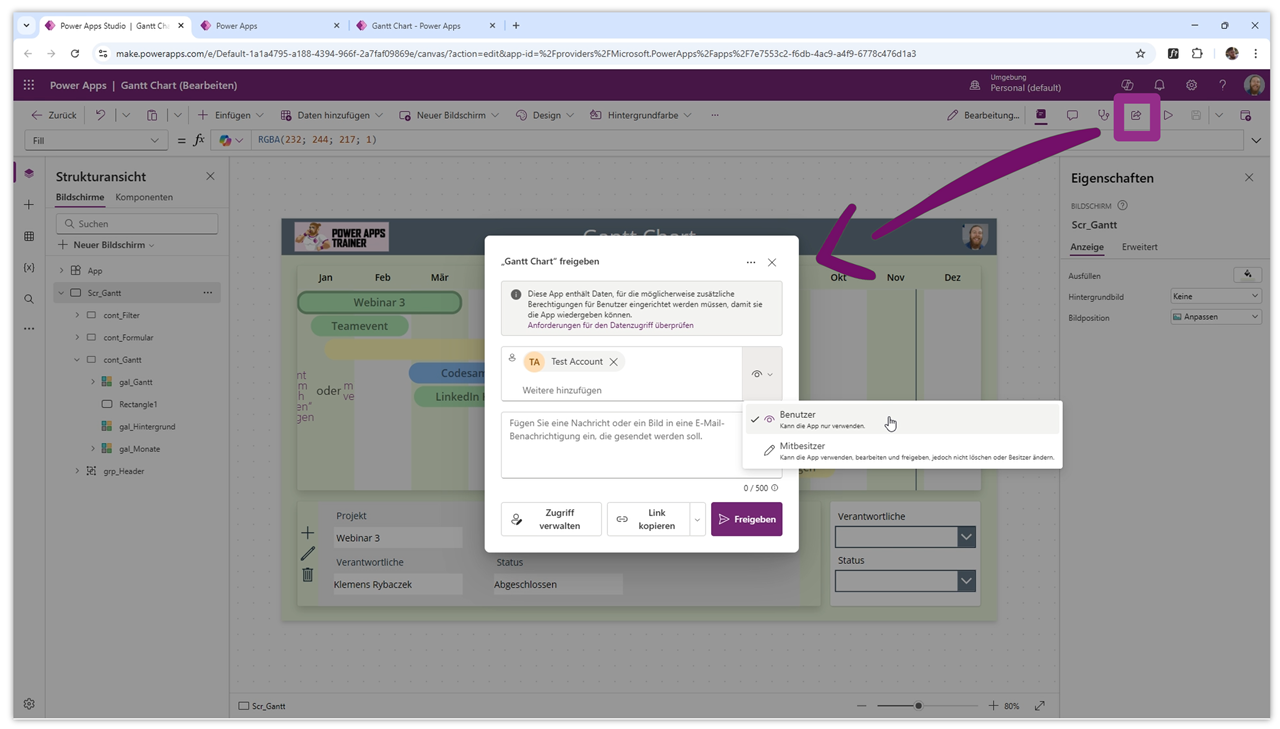The image size is (1280, 729).
Task: Switch to the Bildschirme tab
Action: point(80,197)
